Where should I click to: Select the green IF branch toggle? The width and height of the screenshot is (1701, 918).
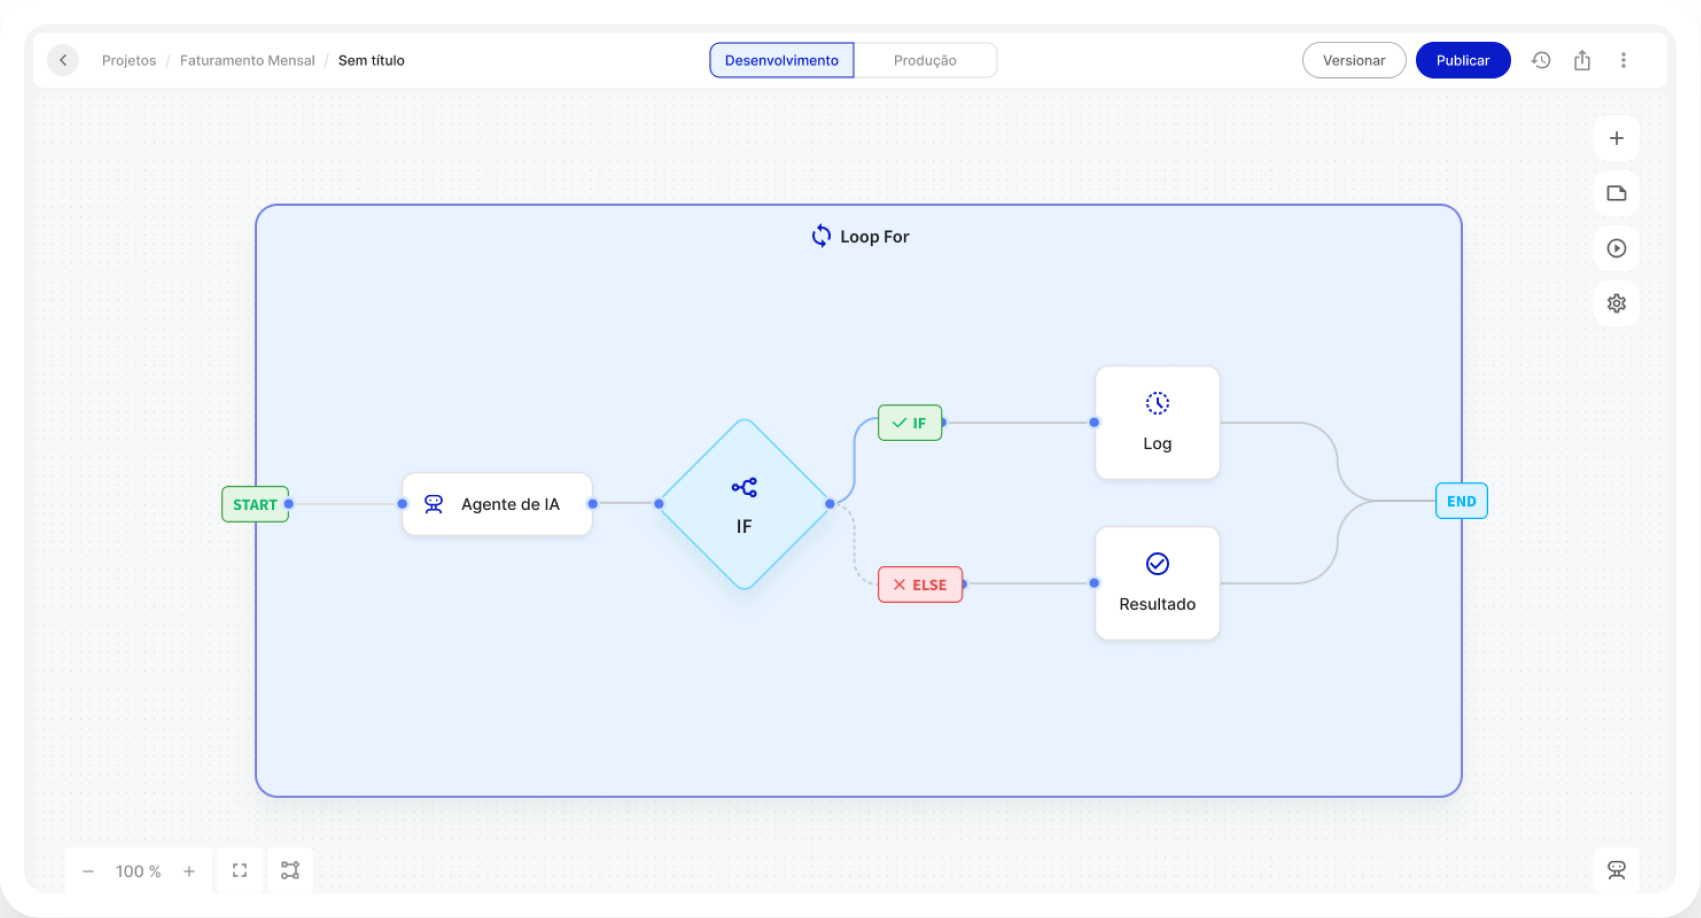[909, 422]
